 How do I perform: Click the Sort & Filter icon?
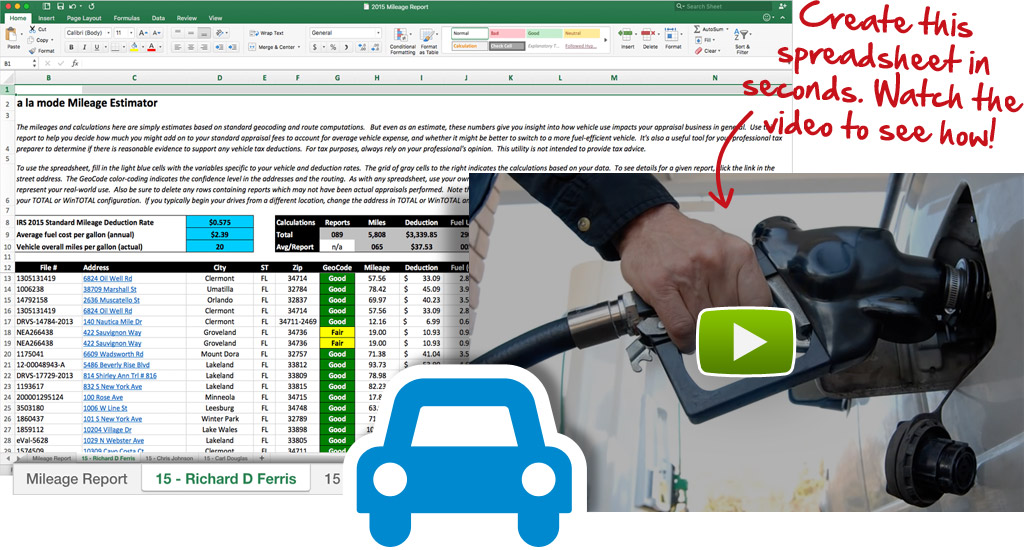click(x=742, y=35)
